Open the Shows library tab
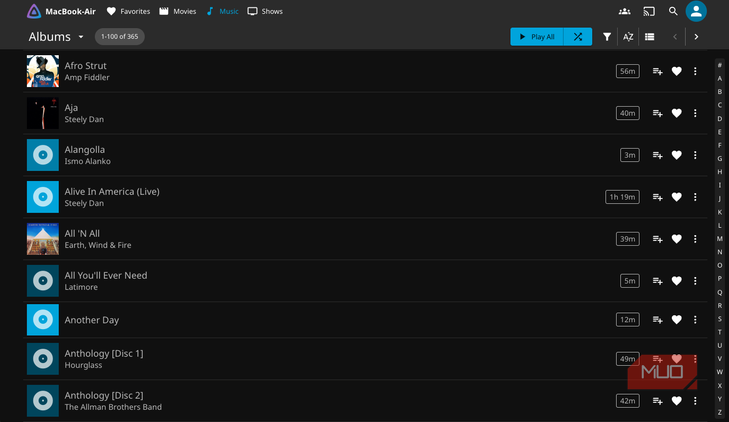The width and height of the screenshot is (729, 422). [265, 11]
